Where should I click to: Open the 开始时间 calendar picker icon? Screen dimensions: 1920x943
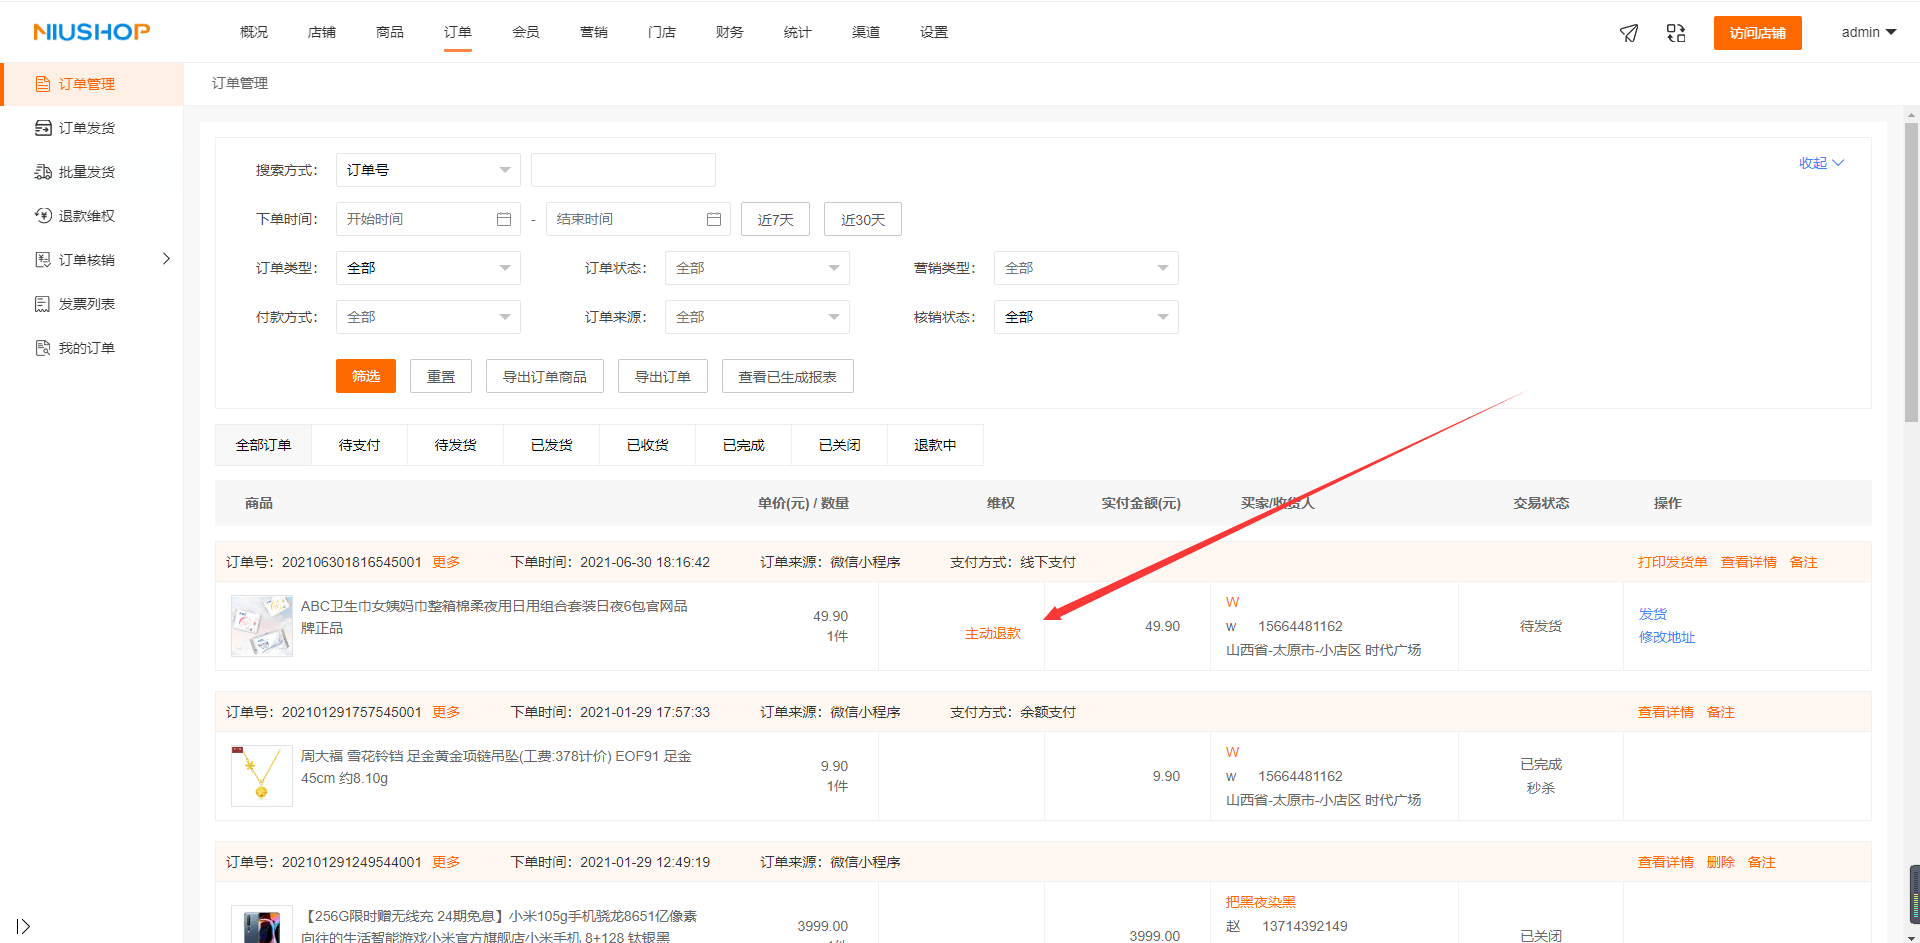tap(504, 219)
